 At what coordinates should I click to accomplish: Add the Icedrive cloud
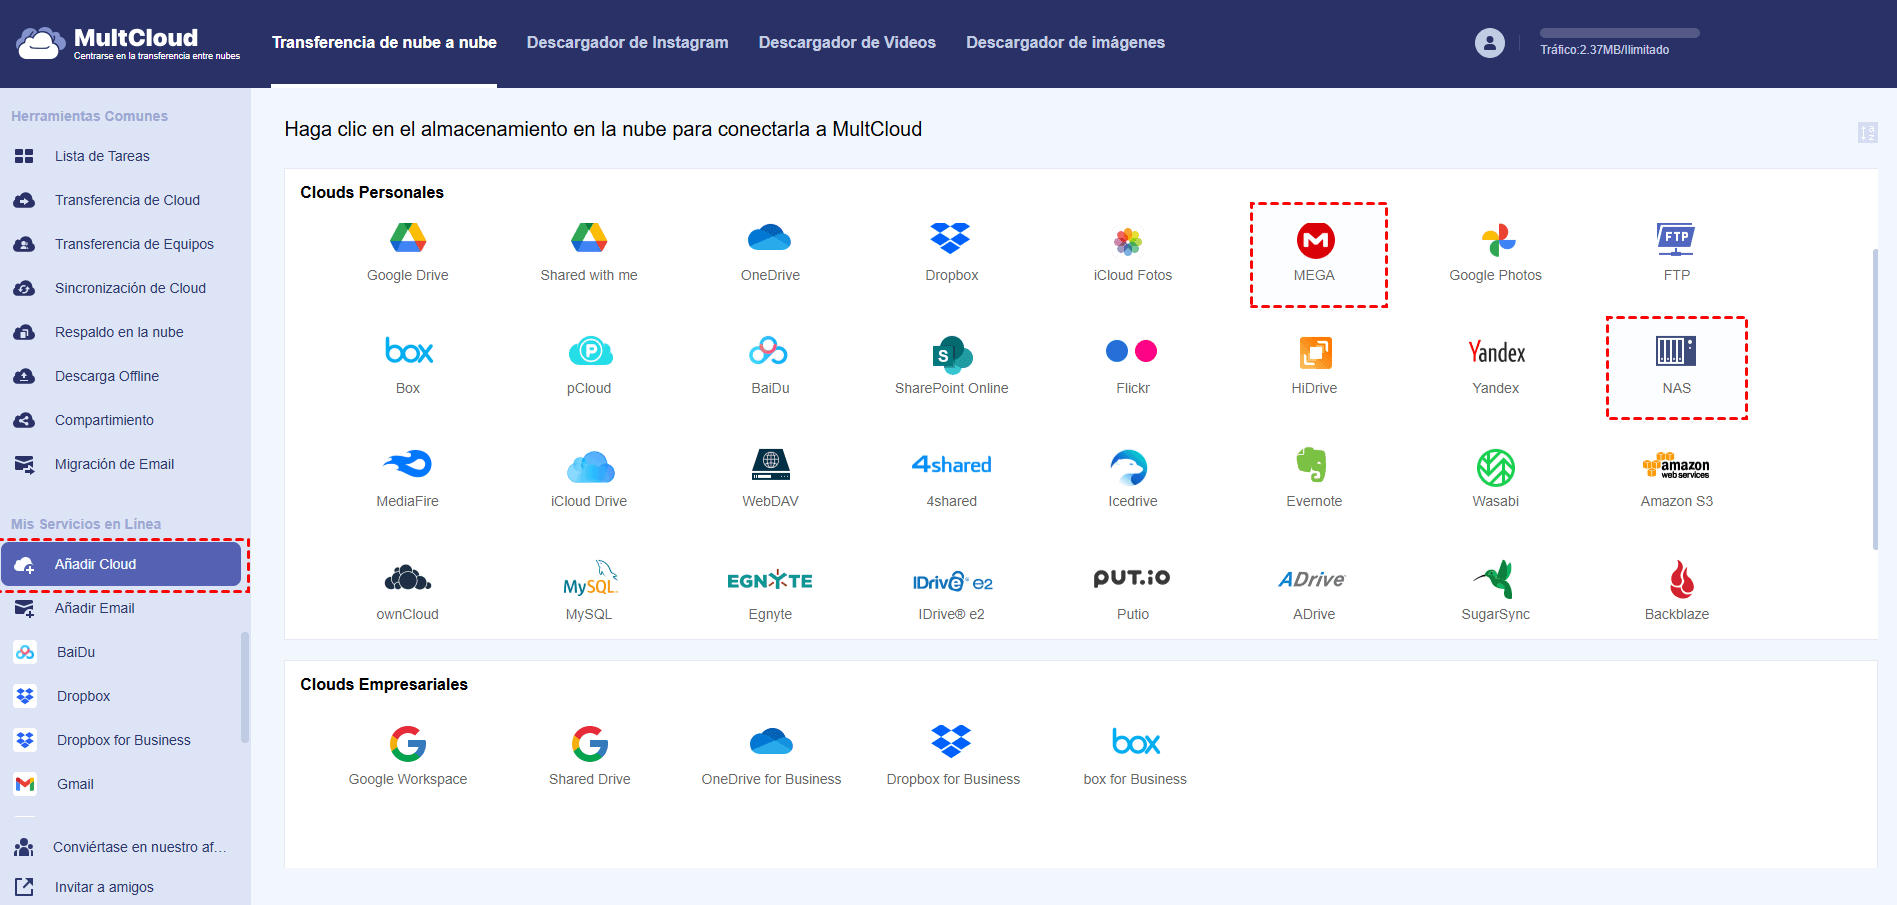pyautogui.click(x=1129, y=466)
